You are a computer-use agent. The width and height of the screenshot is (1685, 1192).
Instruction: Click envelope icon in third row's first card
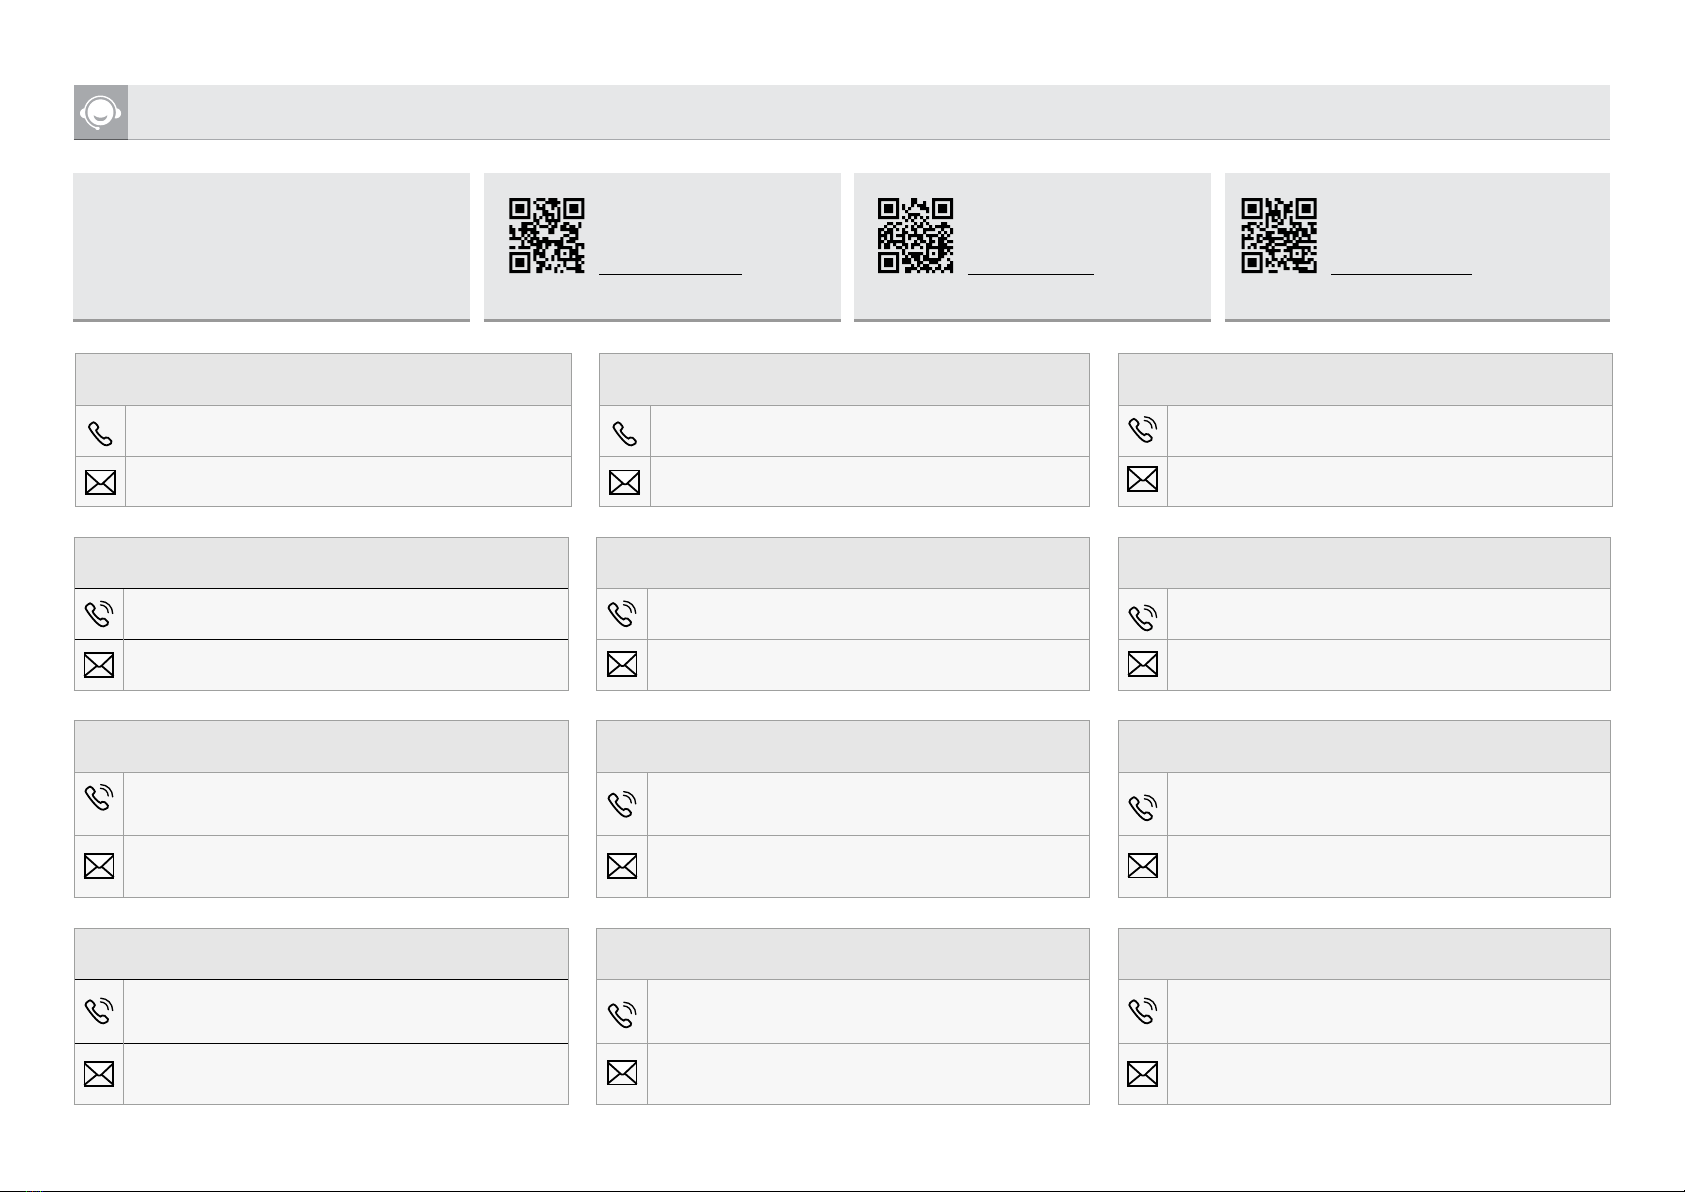point(99,866)
